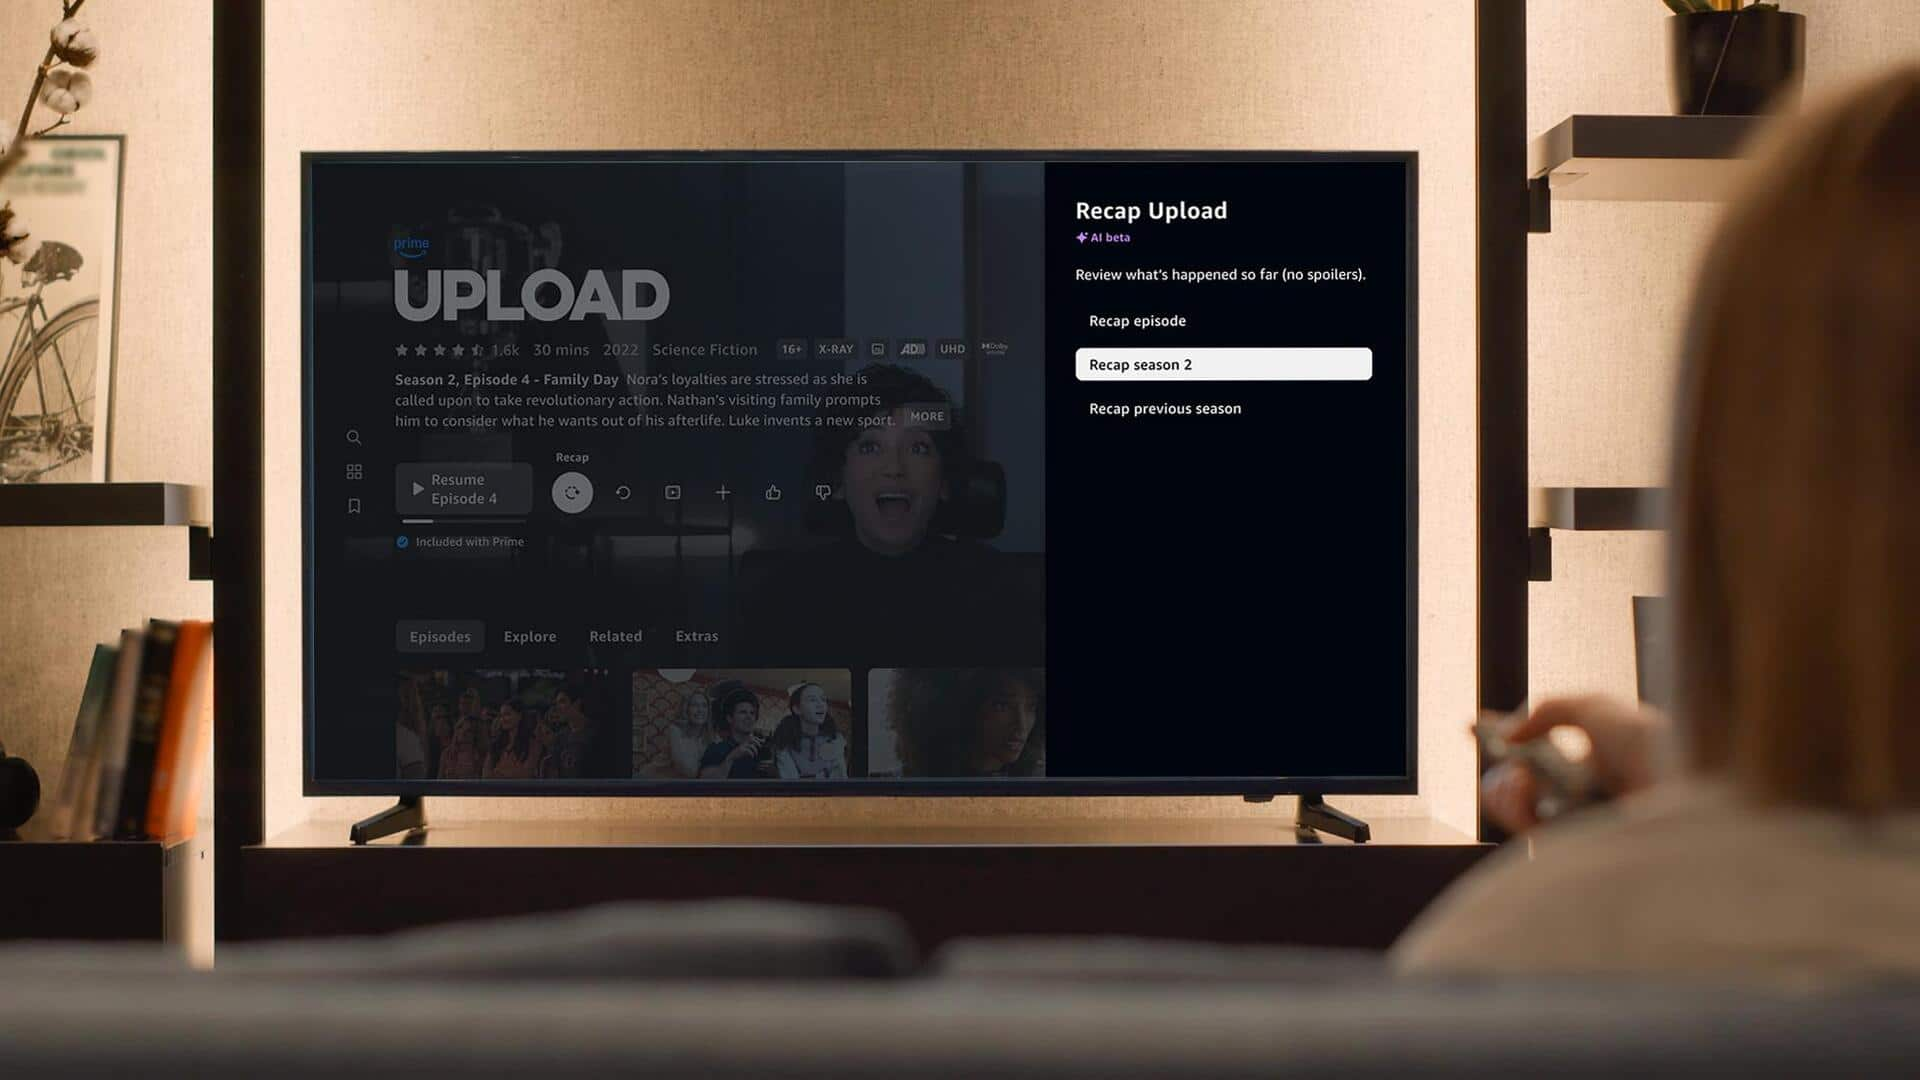Click the search icon in sidebar

pyautogui.click(x=353, y=436)
